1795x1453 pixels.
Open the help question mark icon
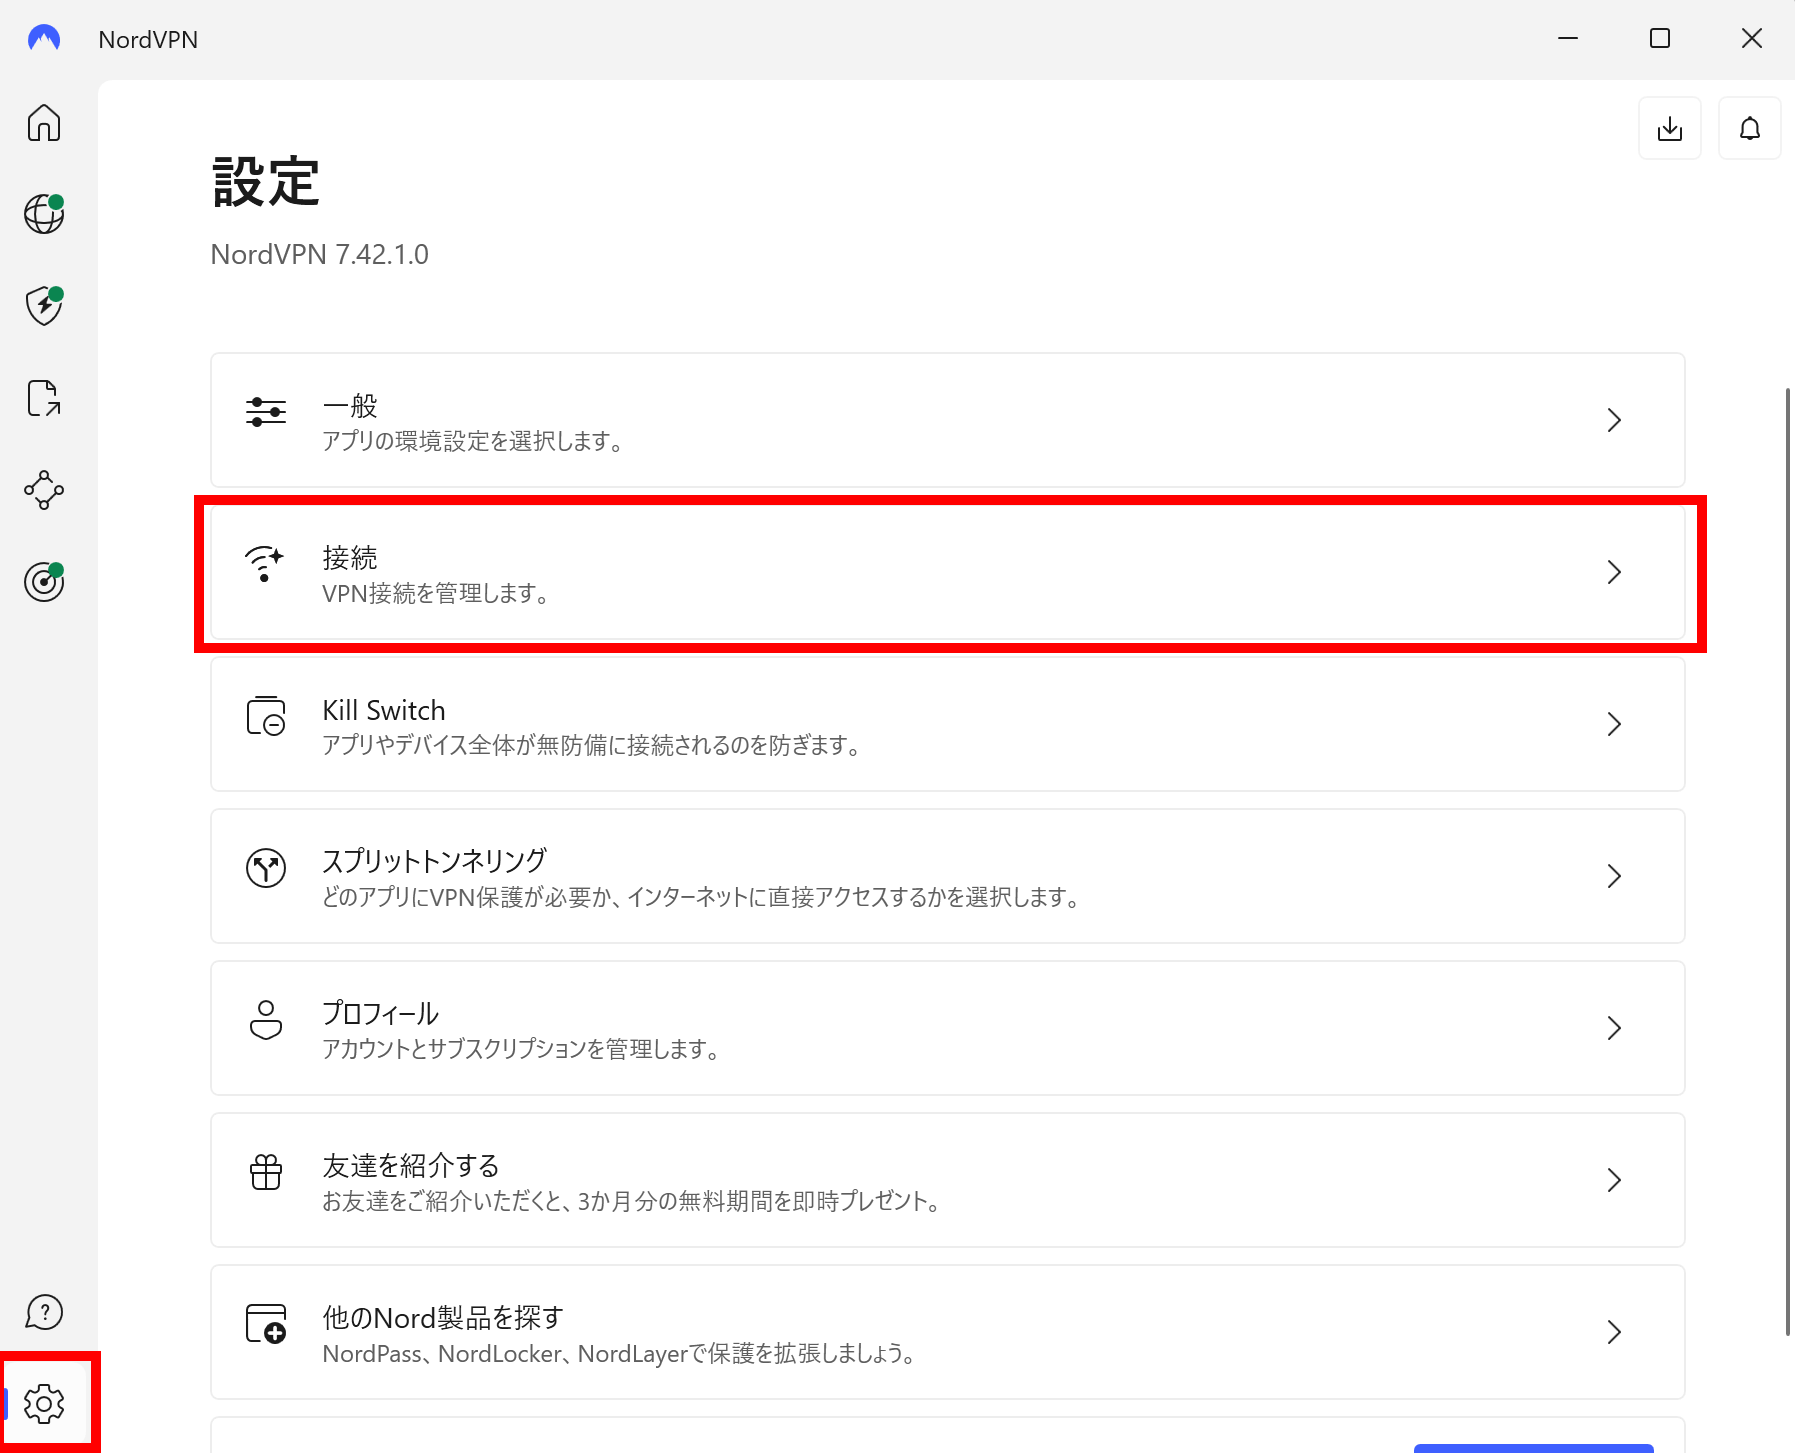point(44,1312)
